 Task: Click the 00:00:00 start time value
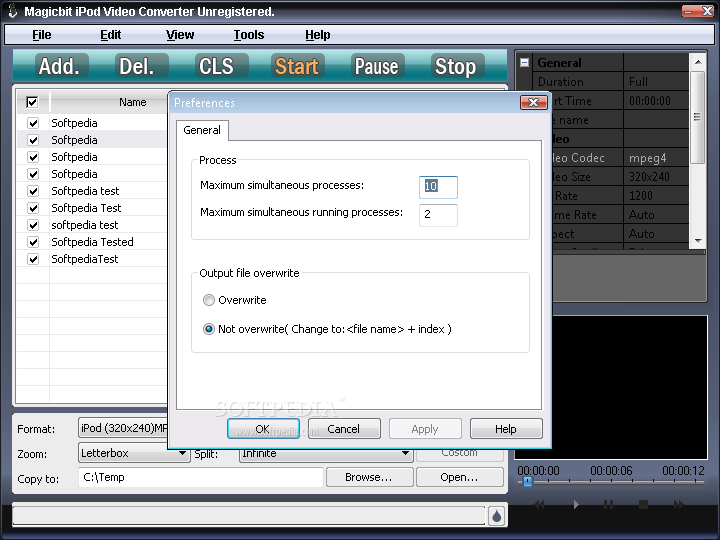650,101
